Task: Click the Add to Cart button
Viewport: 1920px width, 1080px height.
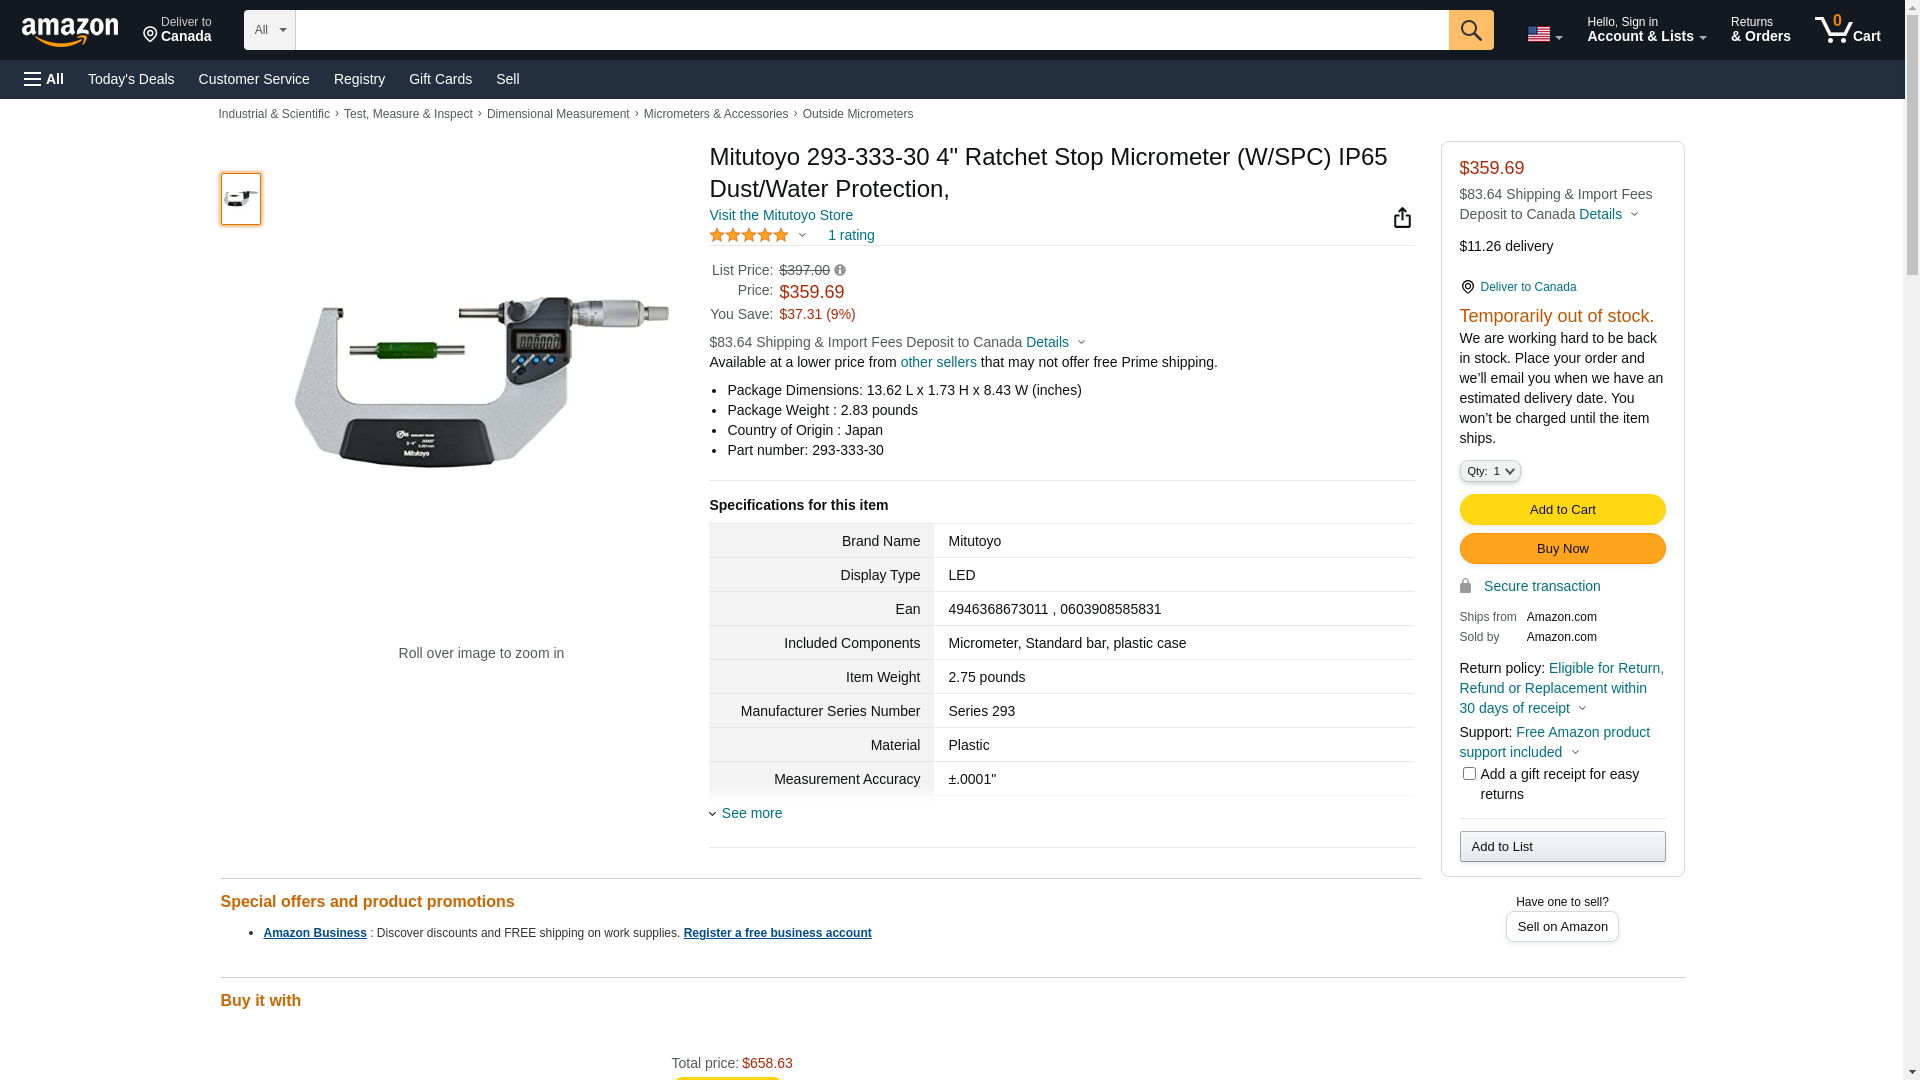Action: point(1562,510)
